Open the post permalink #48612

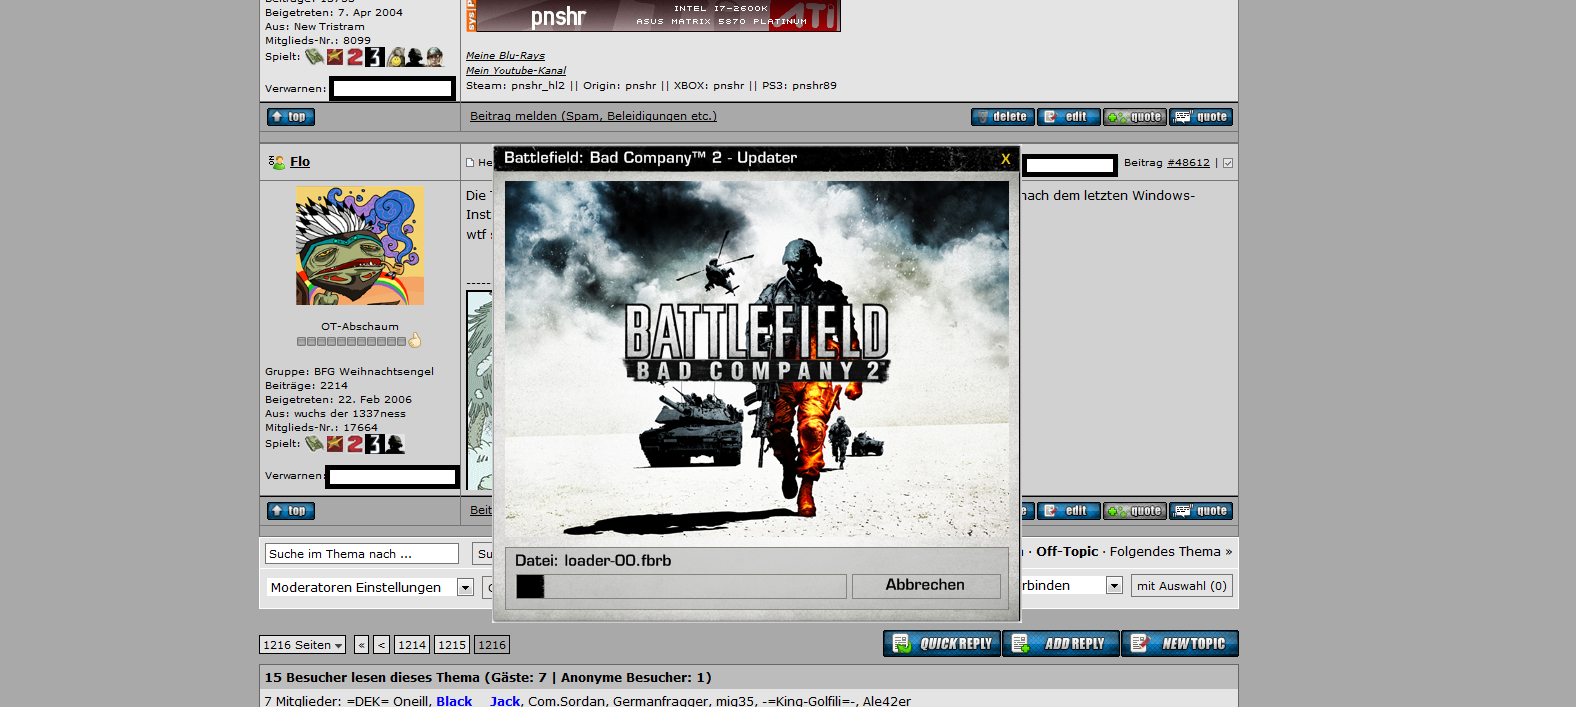pyautogui.click(x=1188, y=163)
